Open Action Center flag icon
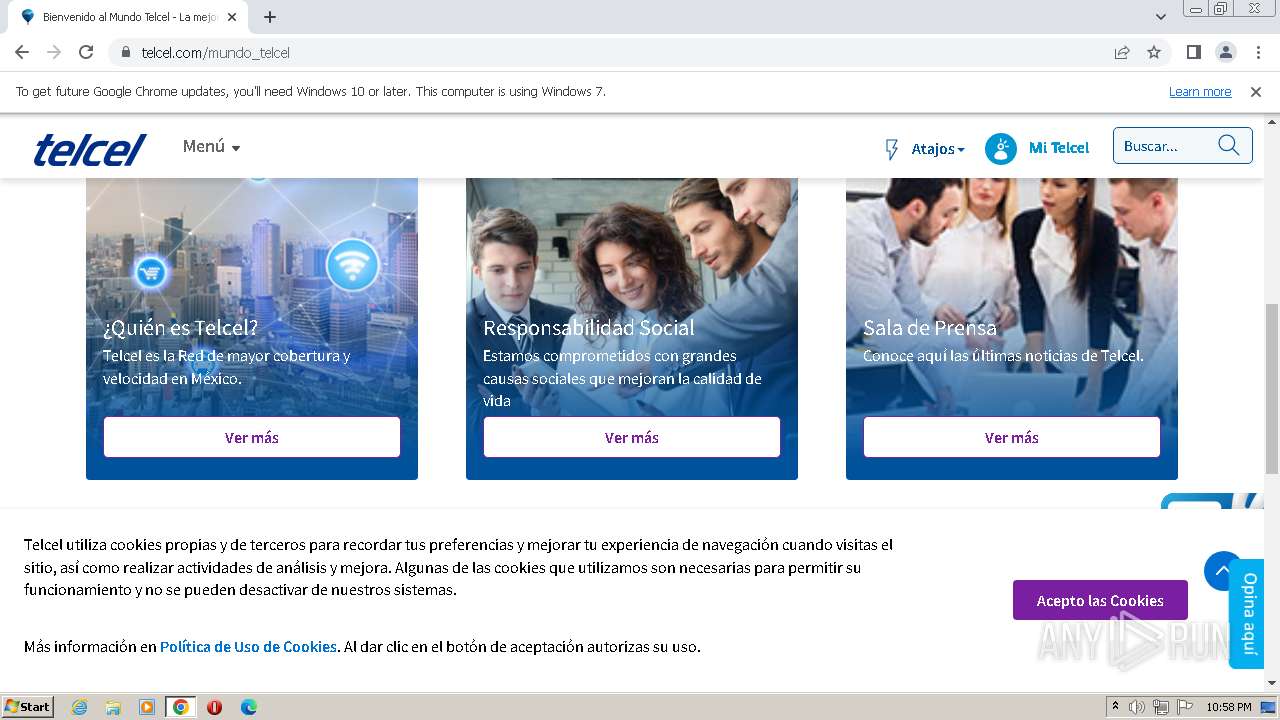The image size is (1280, 720). 1185,707
